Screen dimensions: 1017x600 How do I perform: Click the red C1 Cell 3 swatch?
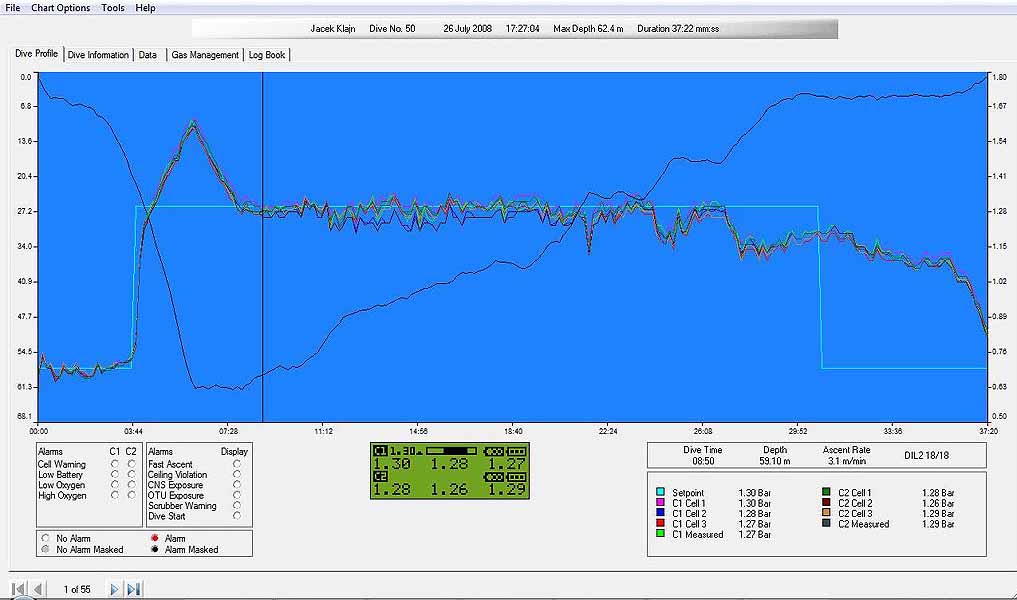tap(660, 523)
